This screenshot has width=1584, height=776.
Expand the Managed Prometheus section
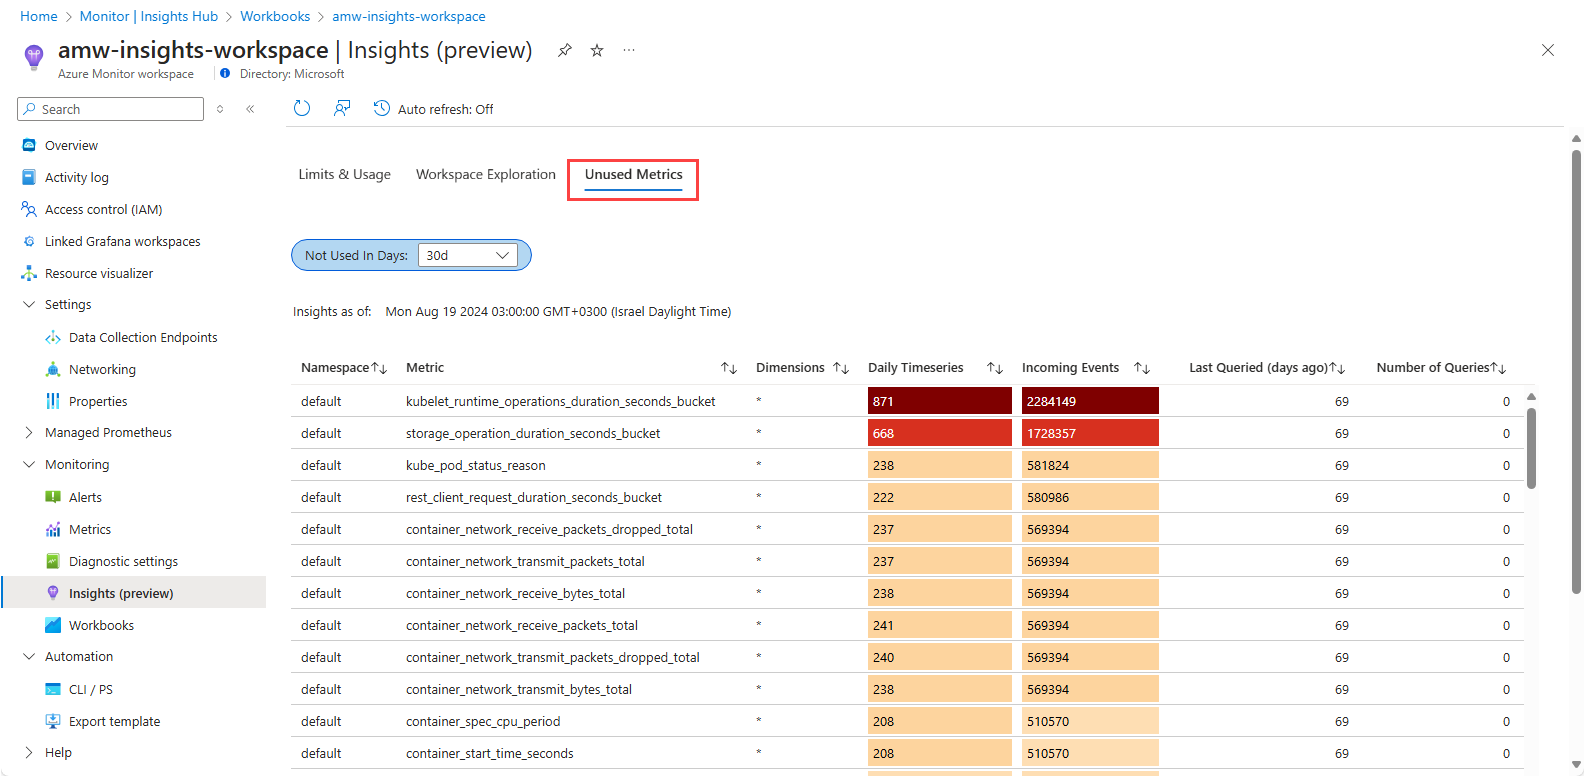tap(29, 432)
